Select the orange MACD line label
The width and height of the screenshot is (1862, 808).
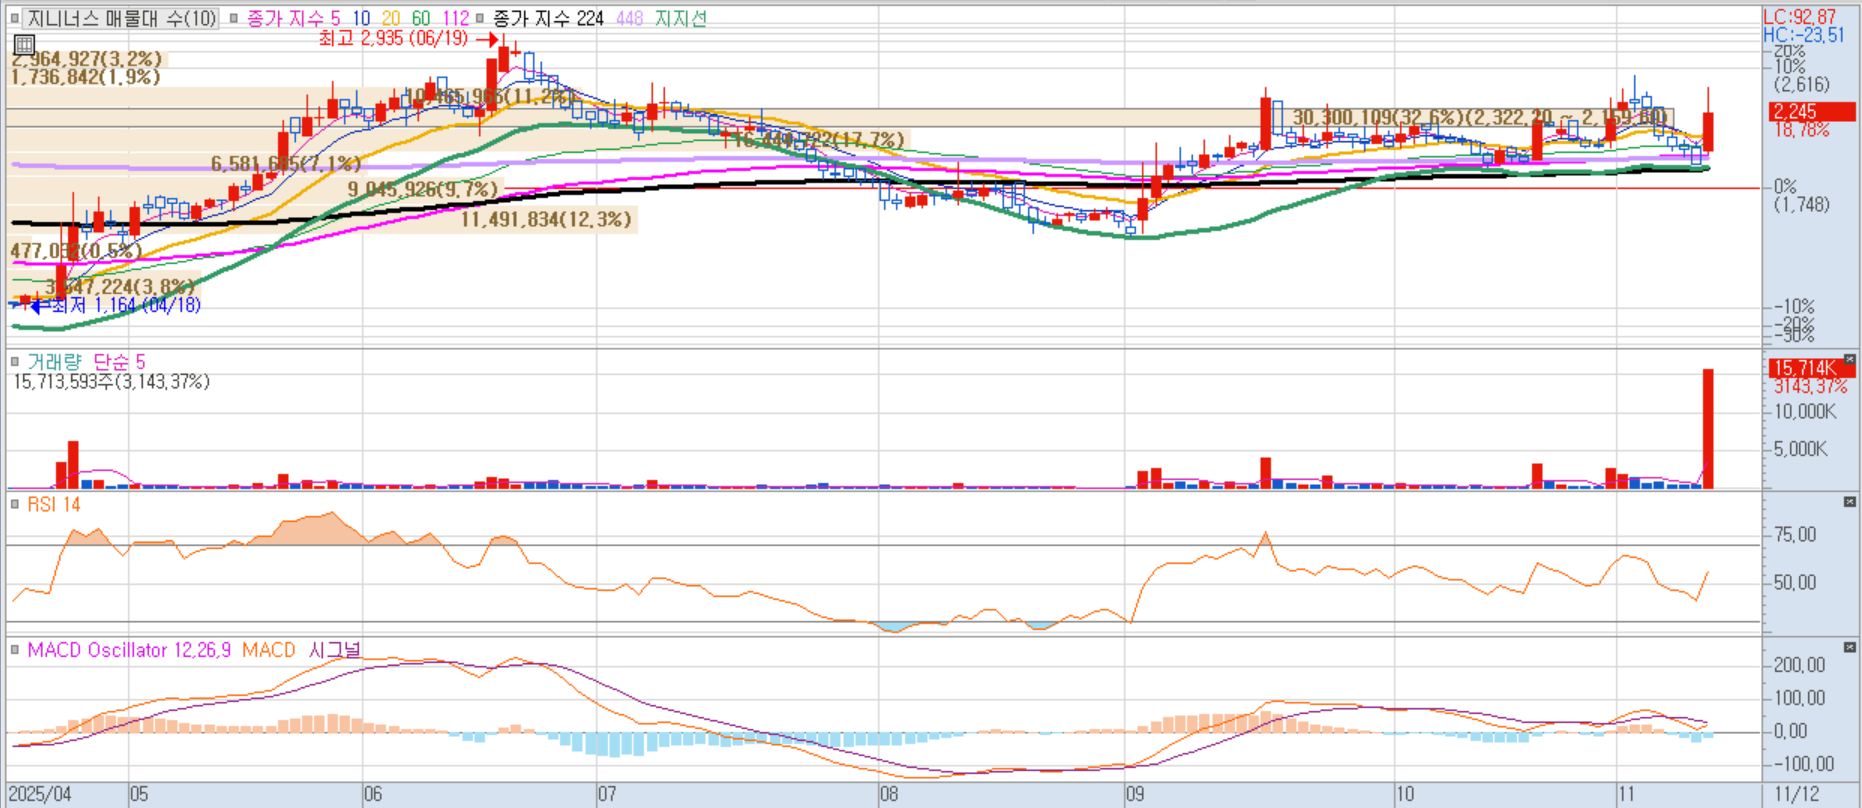point(268,650)
